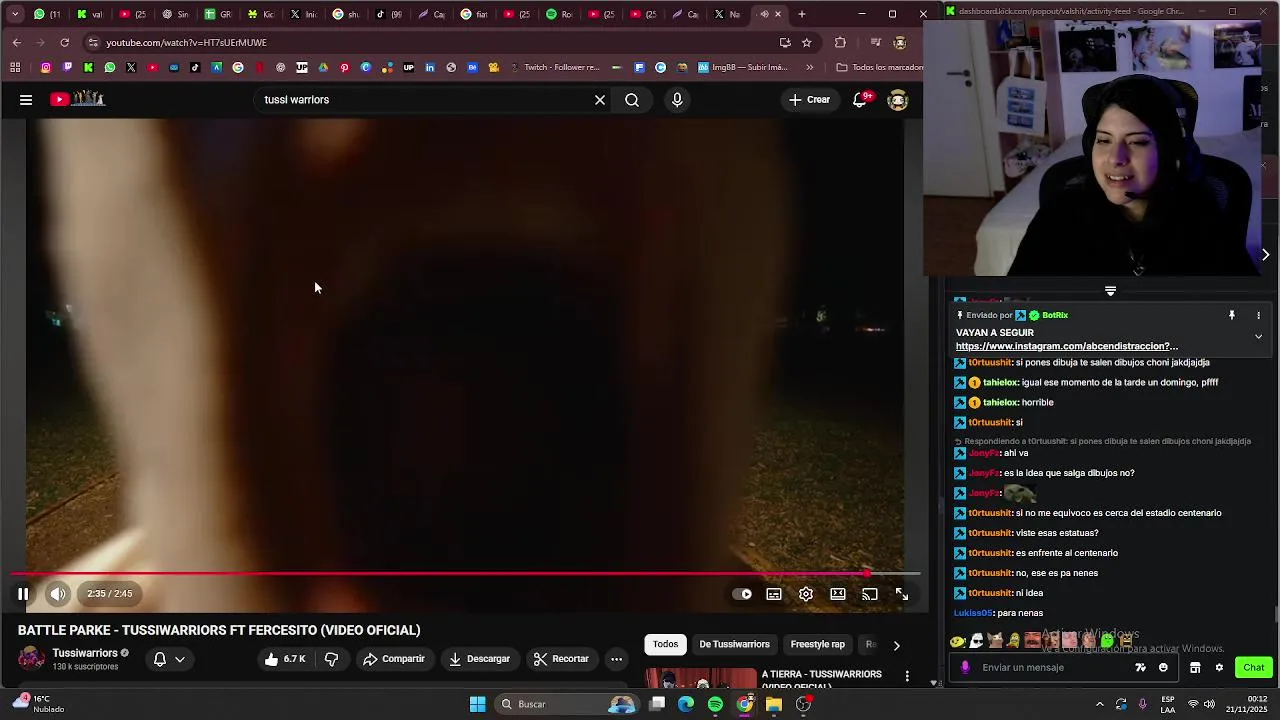Open the 'Todos los marcadores' folder

tap(880, 68)
